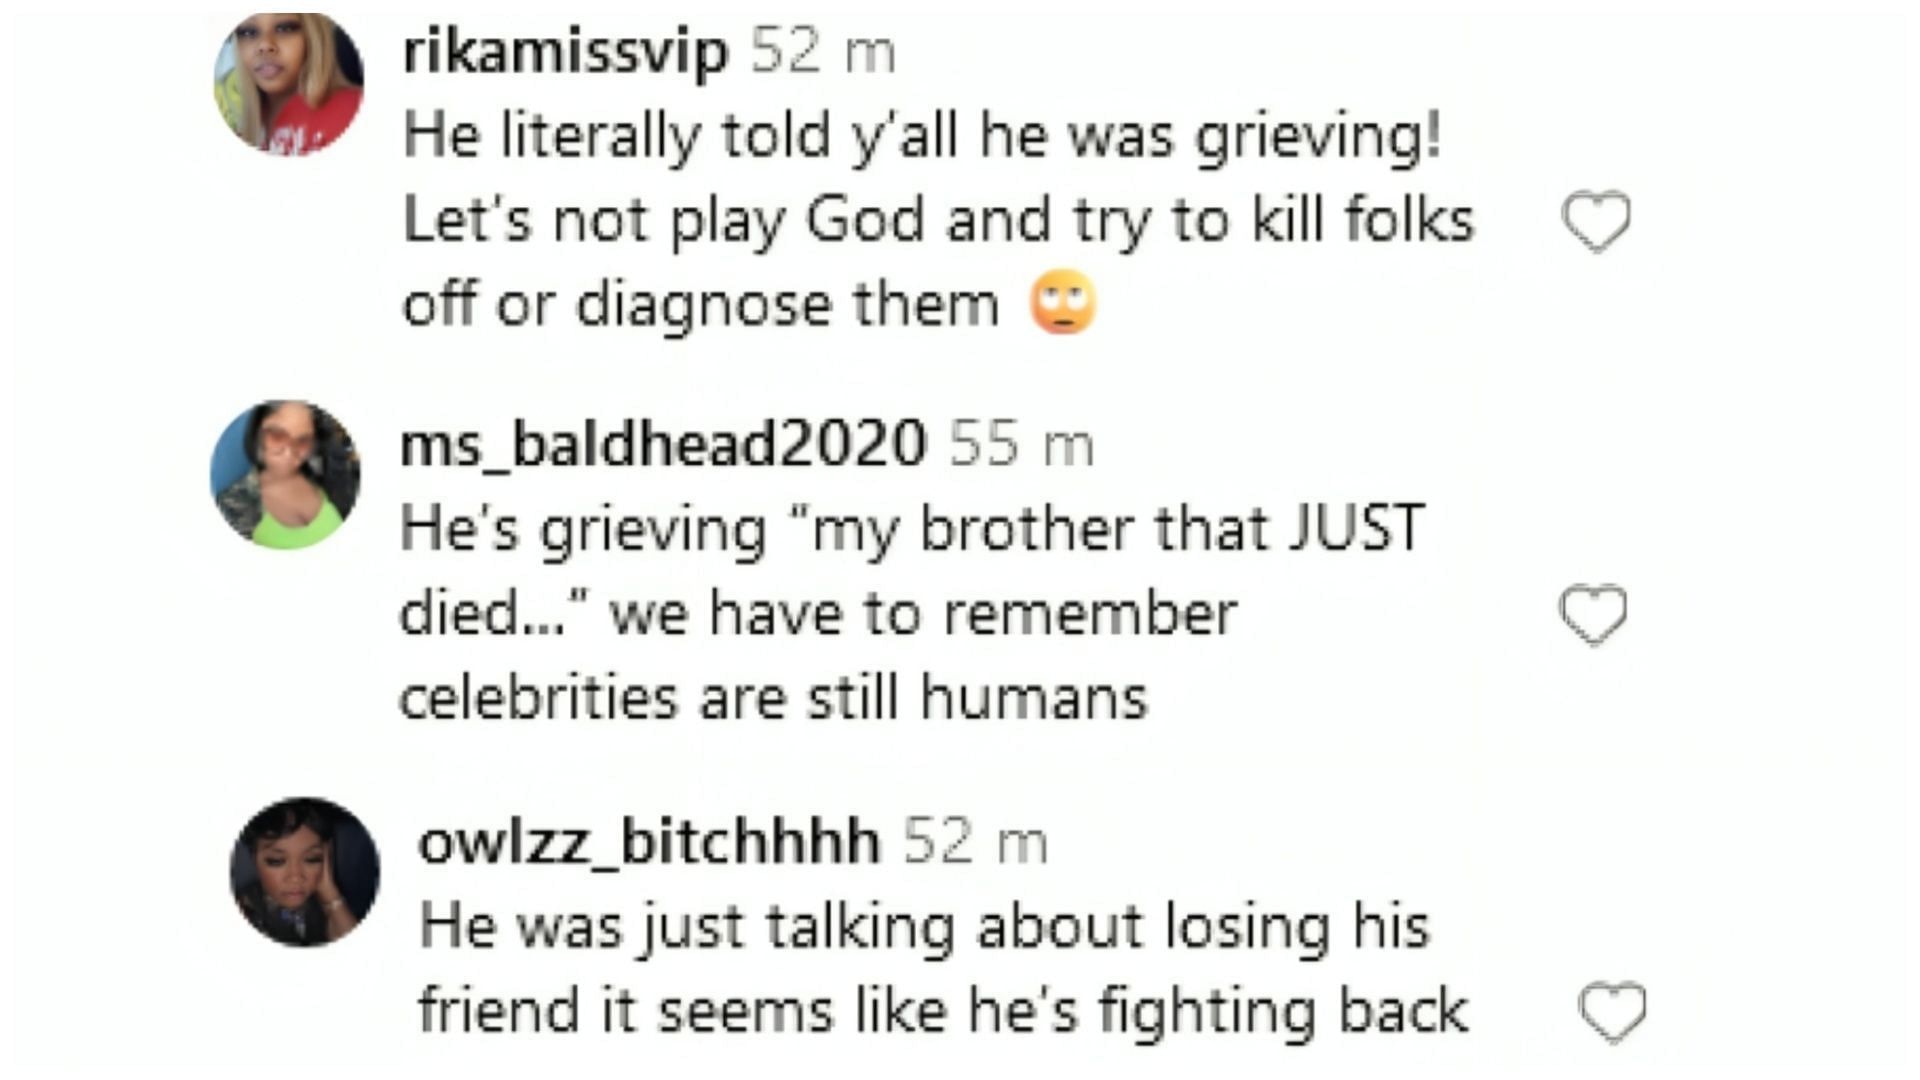1920x1080 pixels.
Task: Open ms_baldhead2020's profile picture
Action: [286, 475]
